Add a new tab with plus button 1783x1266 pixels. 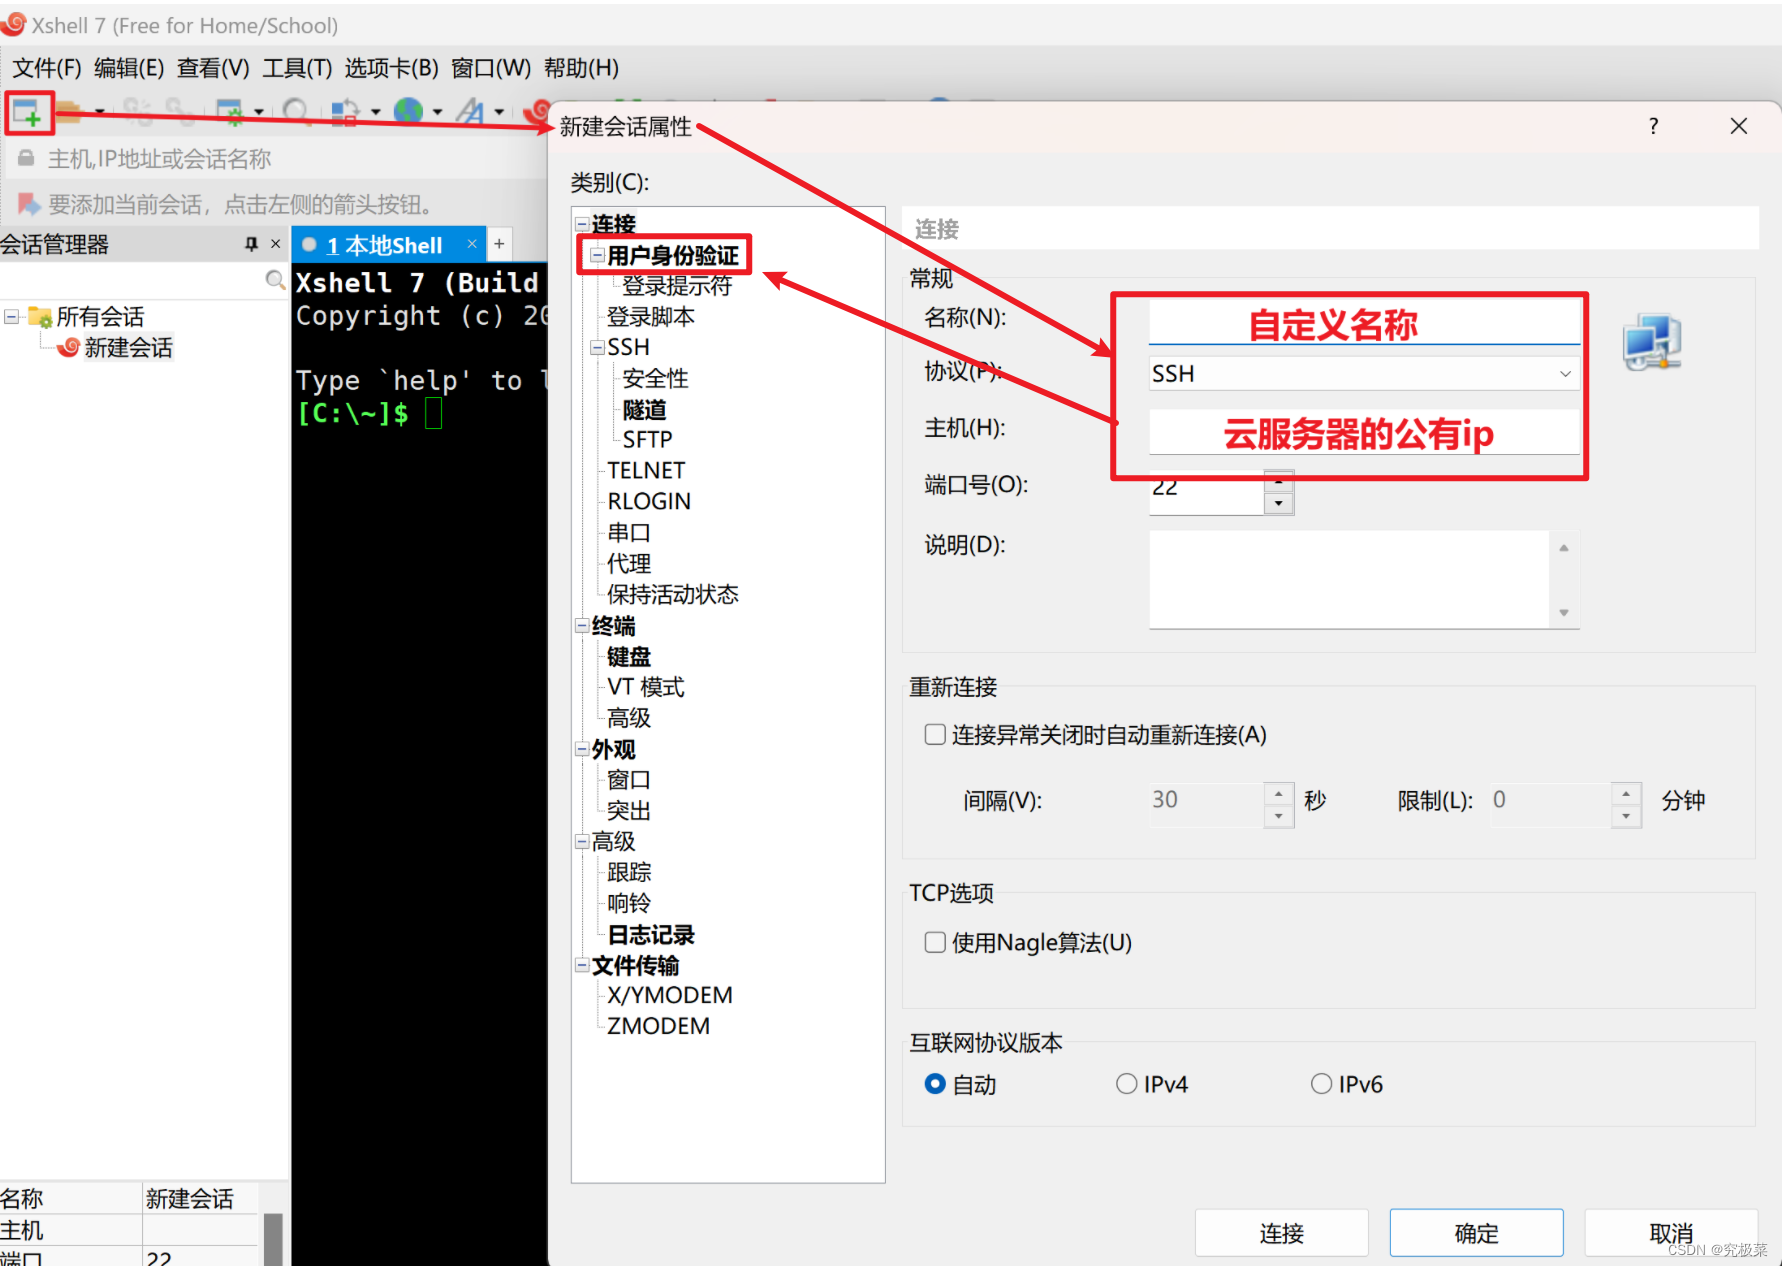coord(499,244)
